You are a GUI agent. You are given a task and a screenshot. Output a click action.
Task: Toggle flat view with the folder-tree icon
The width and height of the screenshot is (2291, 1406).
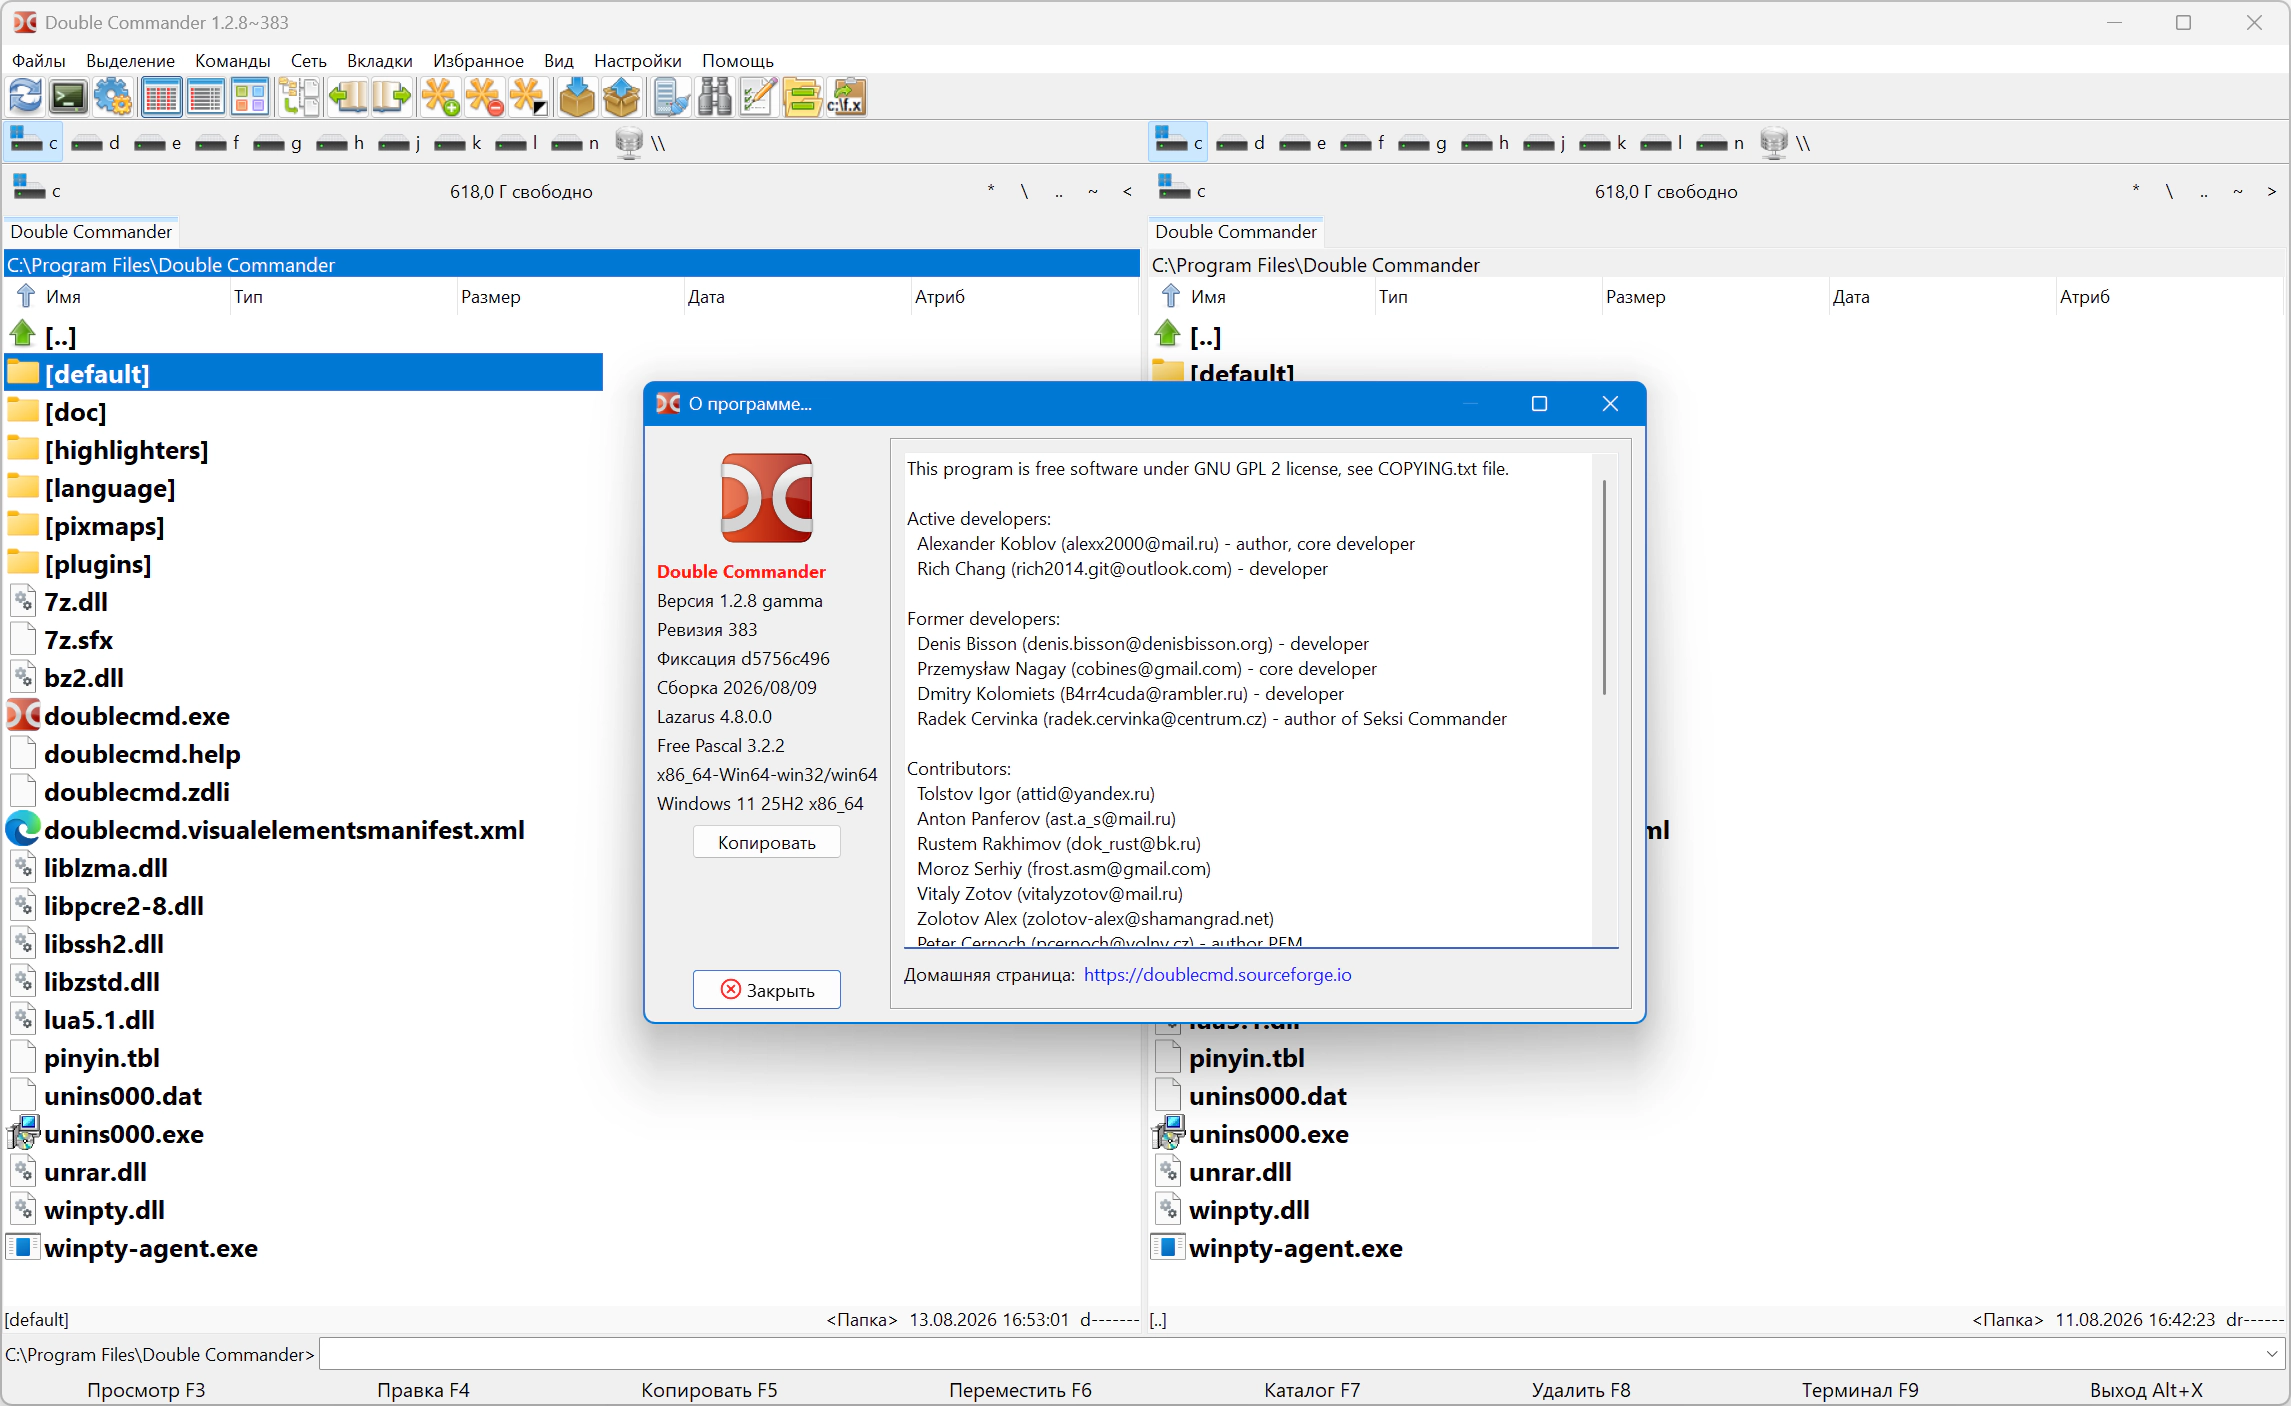click(x=298, y=97)
